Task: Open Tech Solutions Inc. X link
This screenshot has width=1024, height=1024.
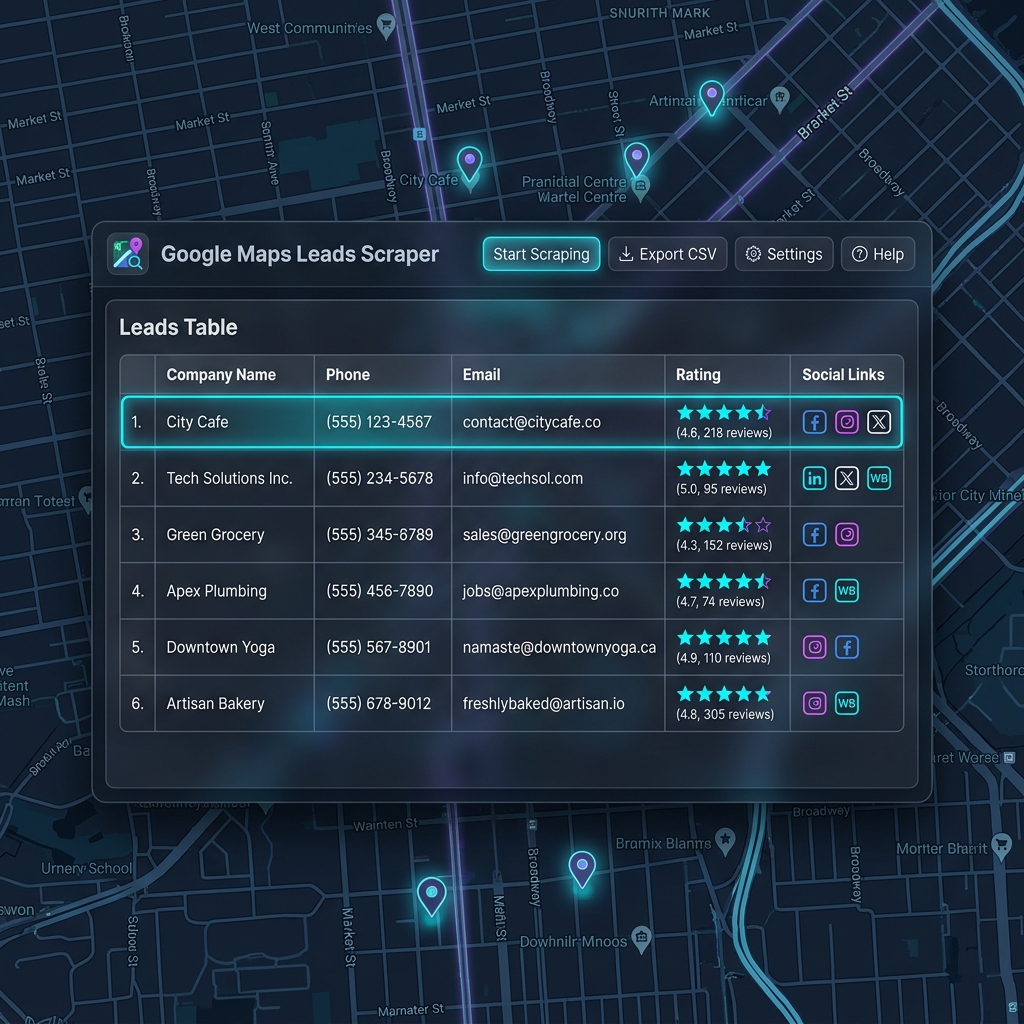Action: (847, 478)
